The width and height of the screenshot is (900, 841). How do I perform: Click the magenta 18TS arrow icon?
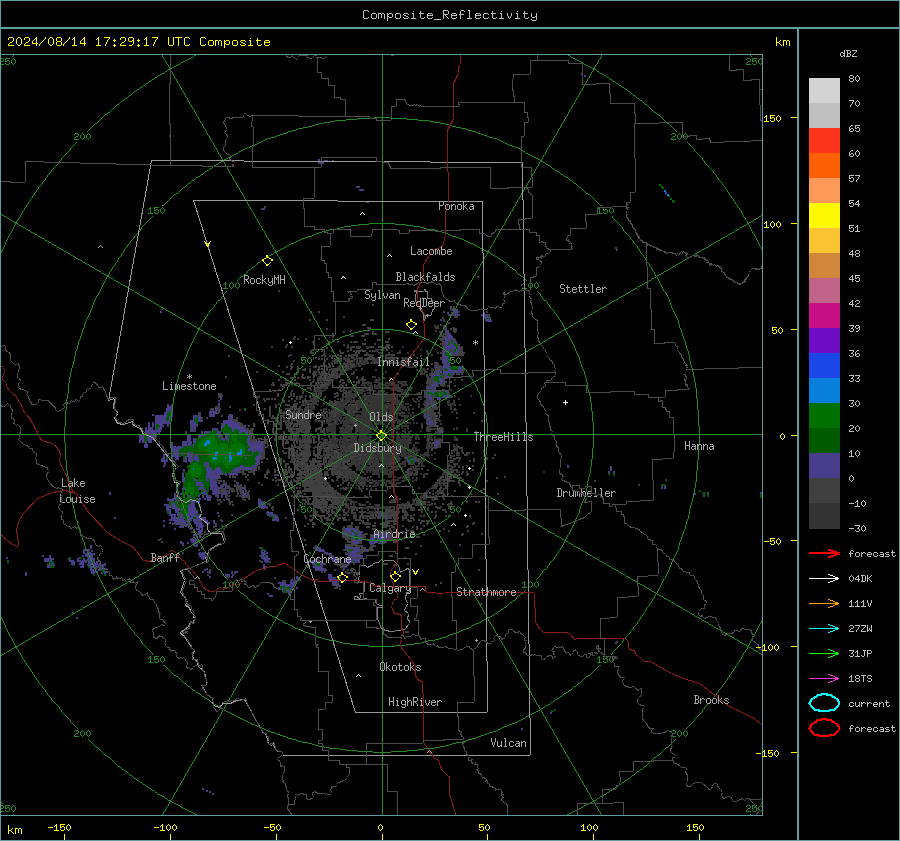click(824, 679)
